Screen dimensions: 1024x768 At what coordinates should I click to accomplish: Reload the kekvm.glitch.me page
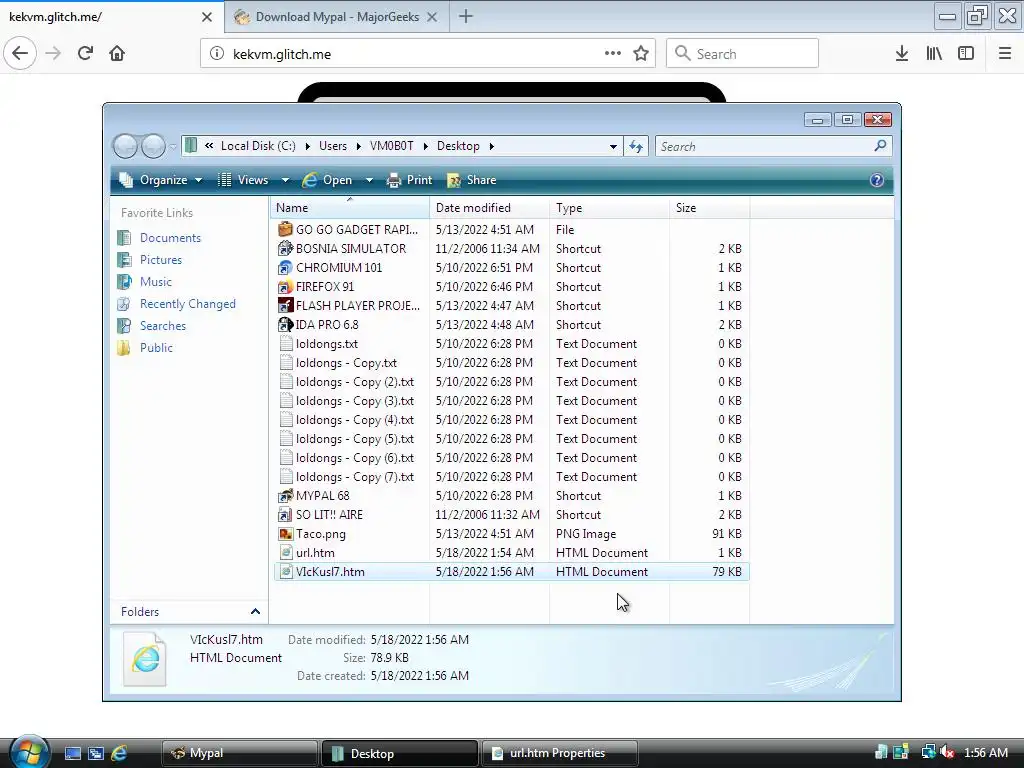[x=85, y=54]
